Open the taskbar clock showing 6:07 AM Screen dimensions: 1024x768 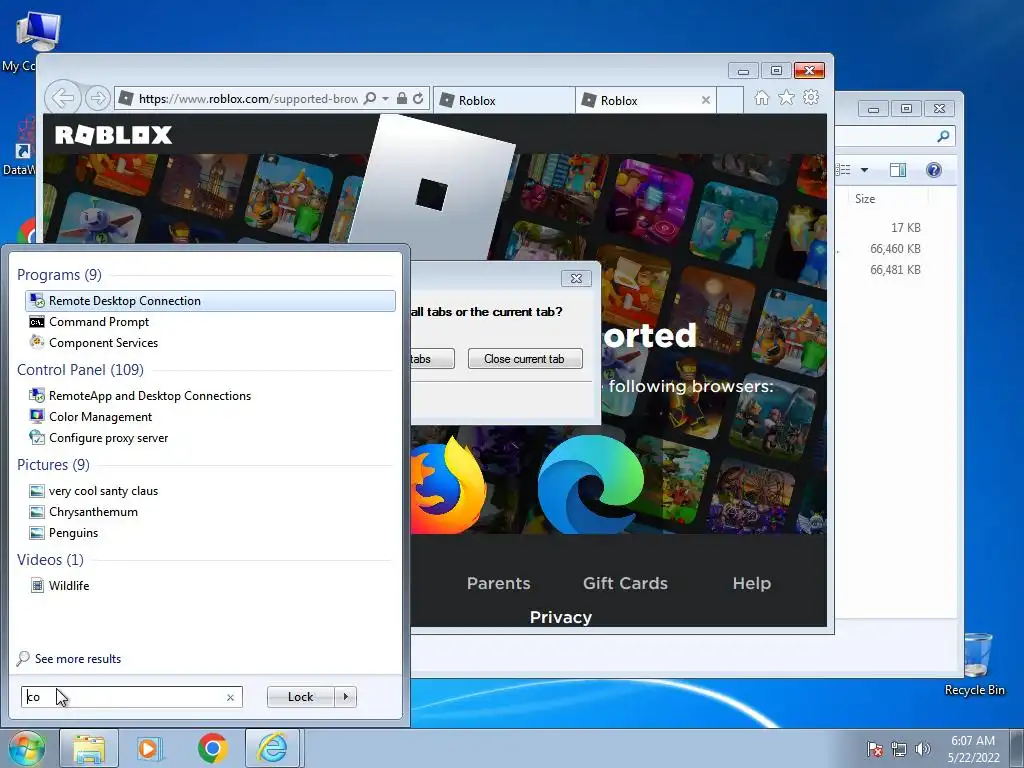tap(973, 749)
